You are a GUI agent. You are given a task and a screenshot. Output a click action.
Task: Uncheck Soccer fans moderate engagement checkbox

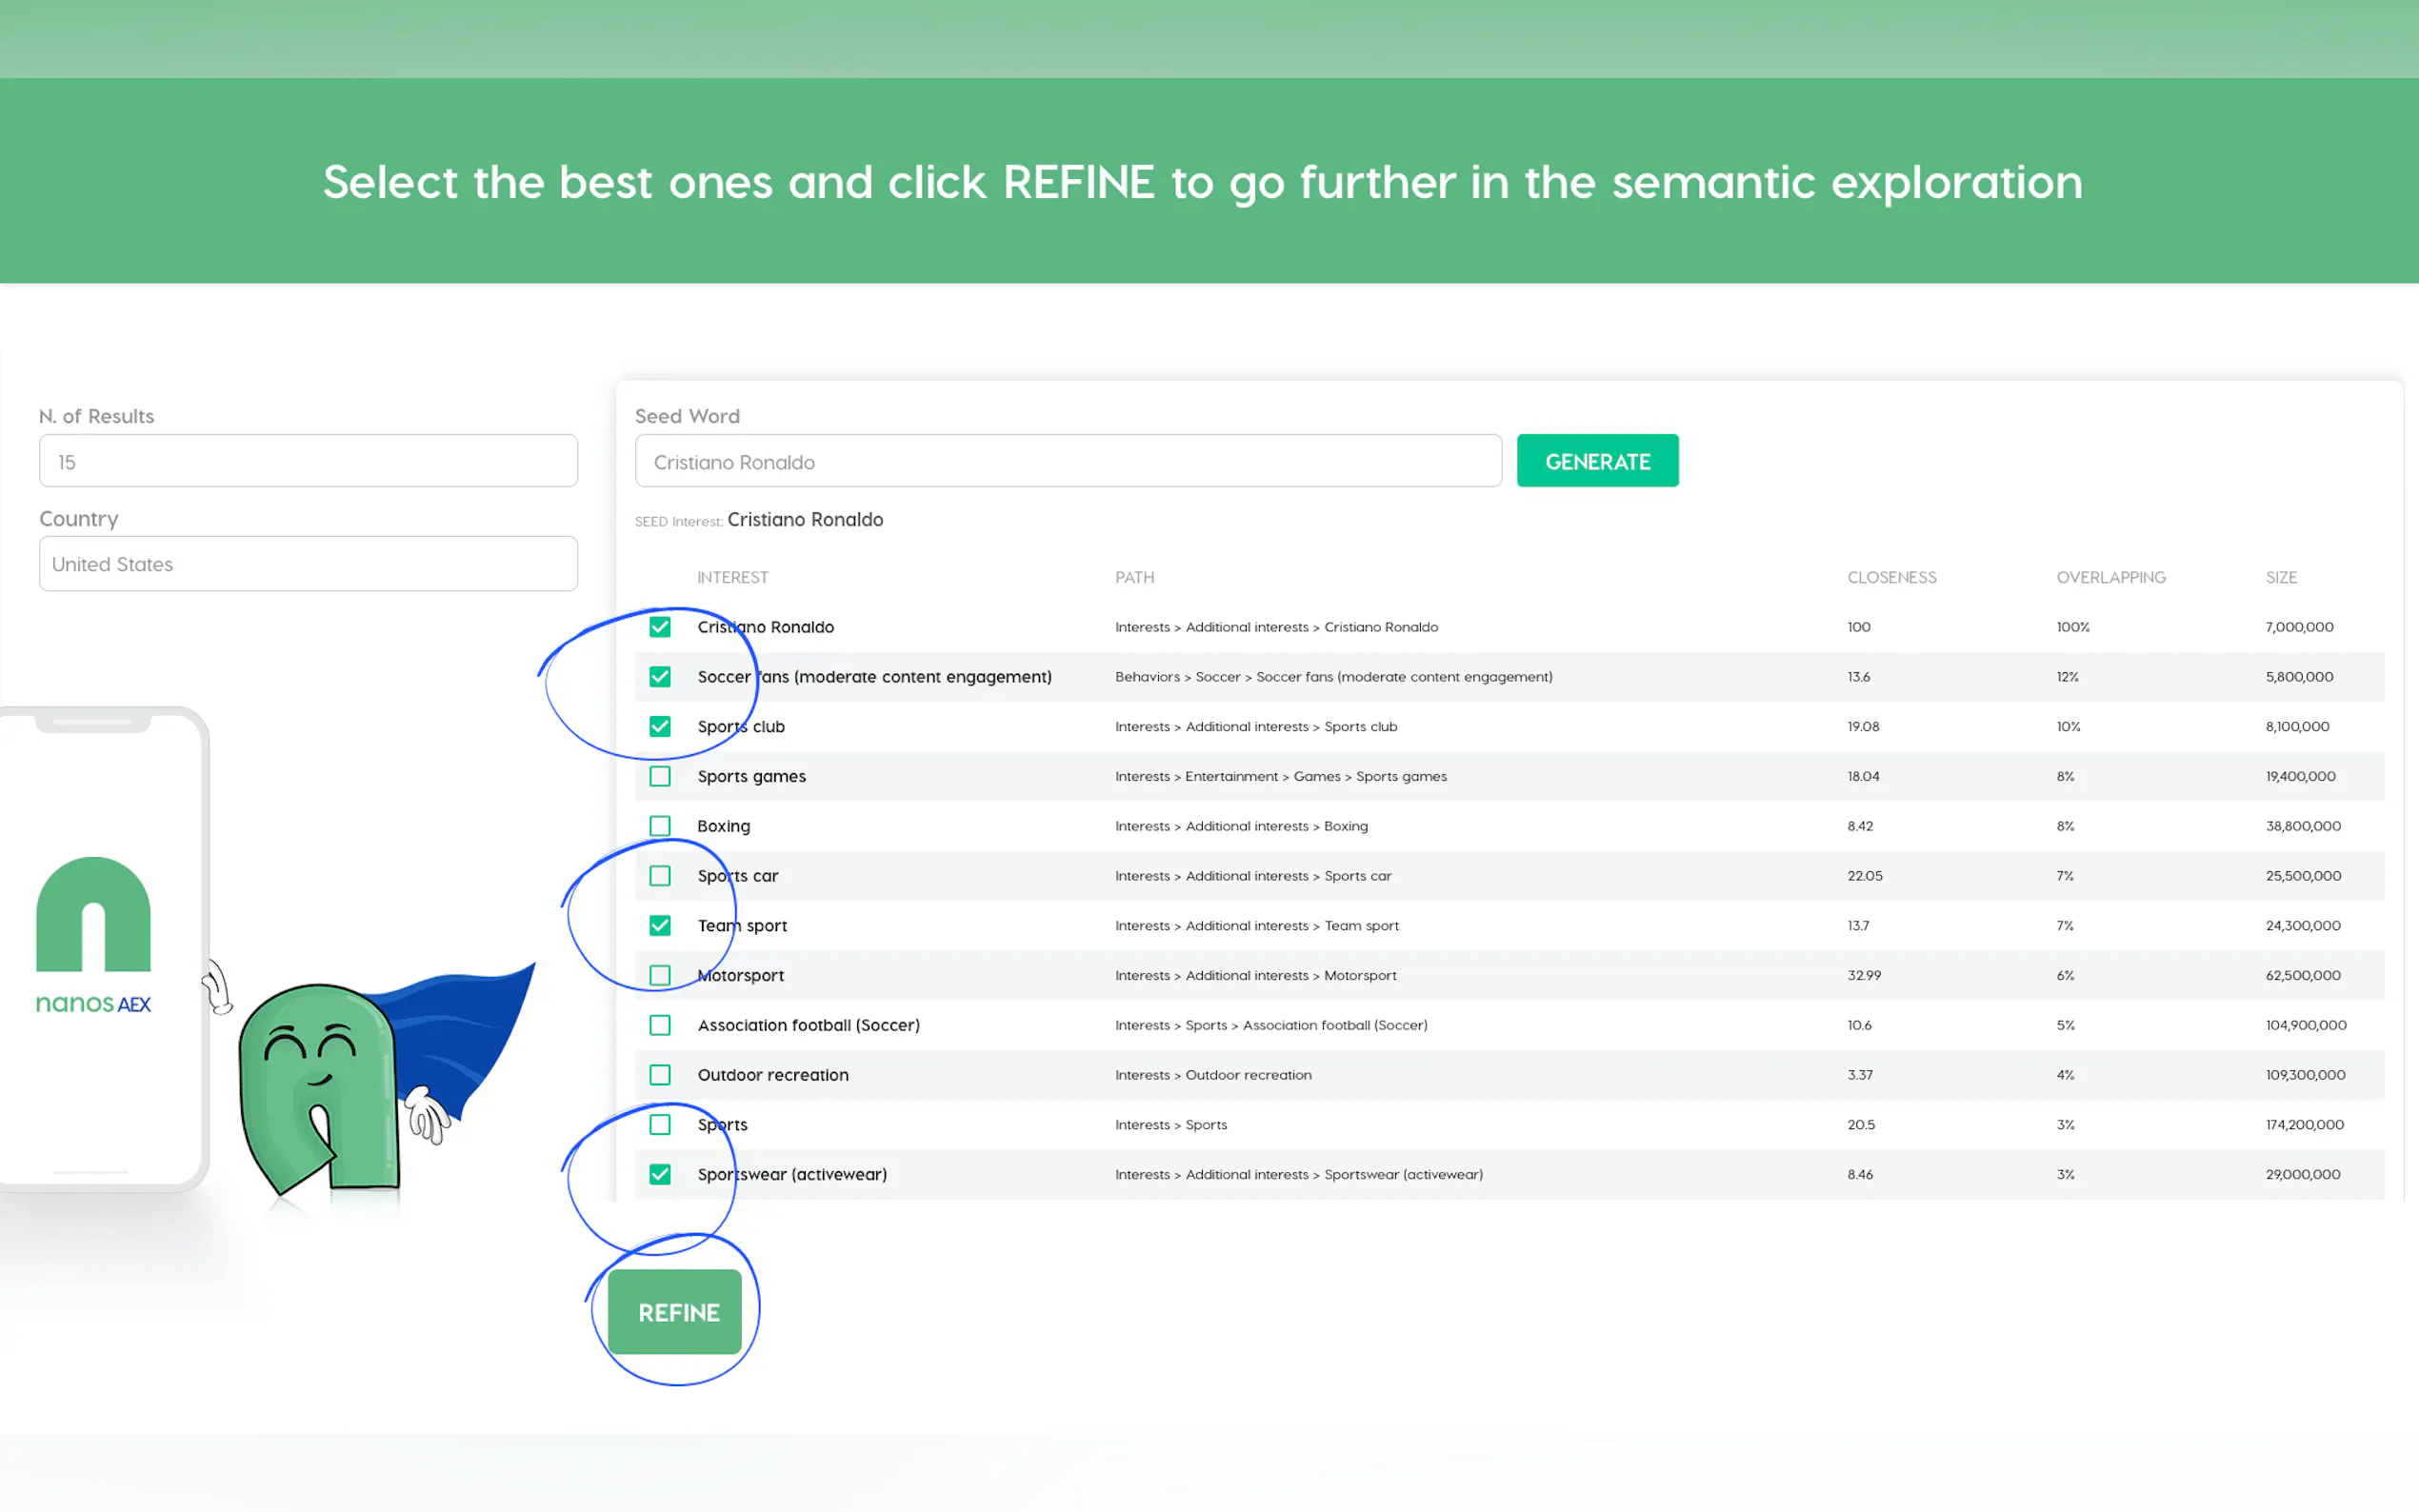pos(660,677)
